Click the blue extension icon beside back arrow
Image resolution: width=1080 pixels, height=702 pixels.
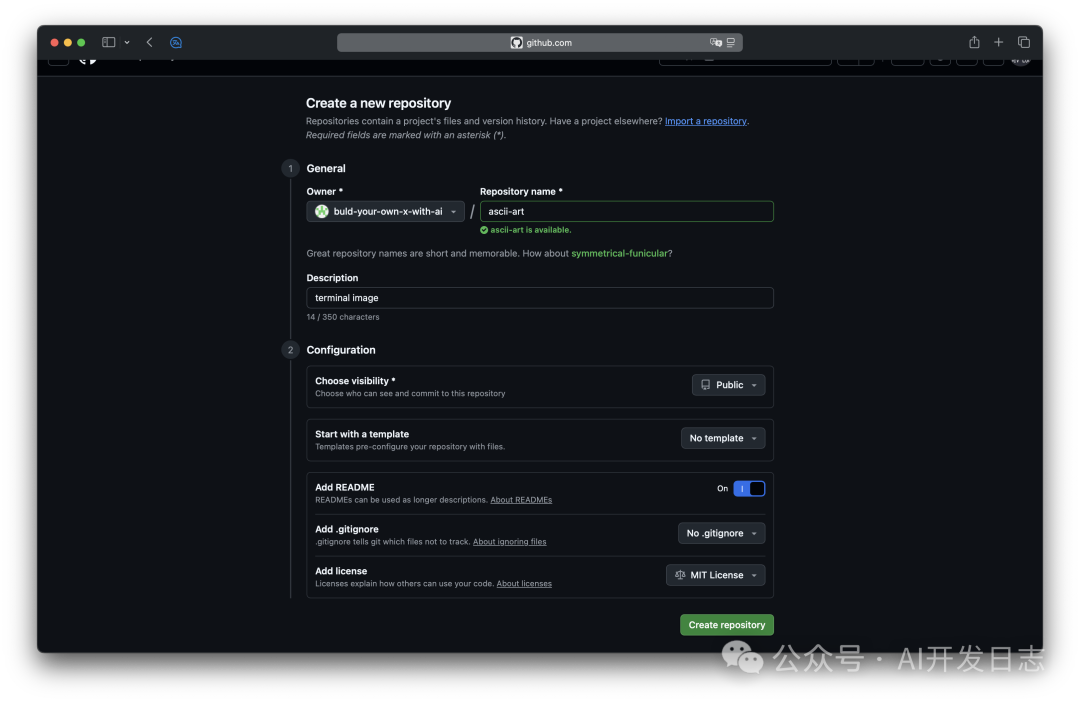[x=176, y=42]
